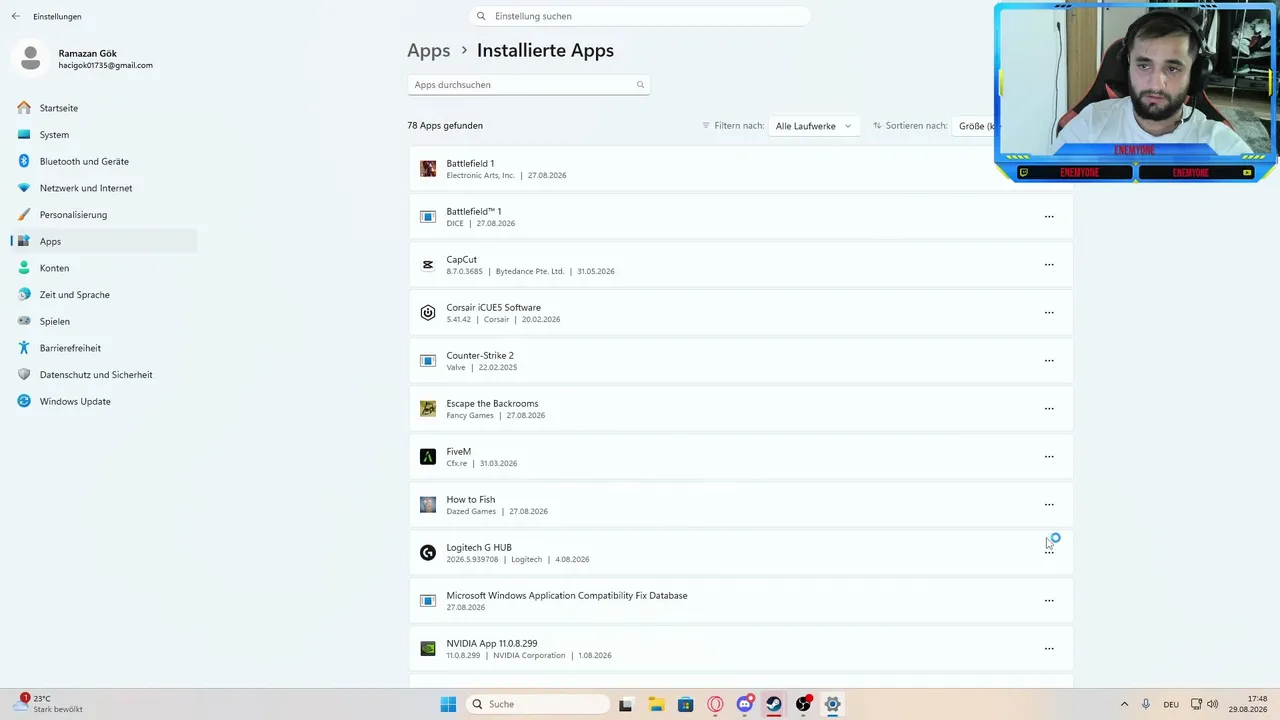Click the Logitech G HUB icon
The image size is (1280, 720).
click(x=428, y=552)
